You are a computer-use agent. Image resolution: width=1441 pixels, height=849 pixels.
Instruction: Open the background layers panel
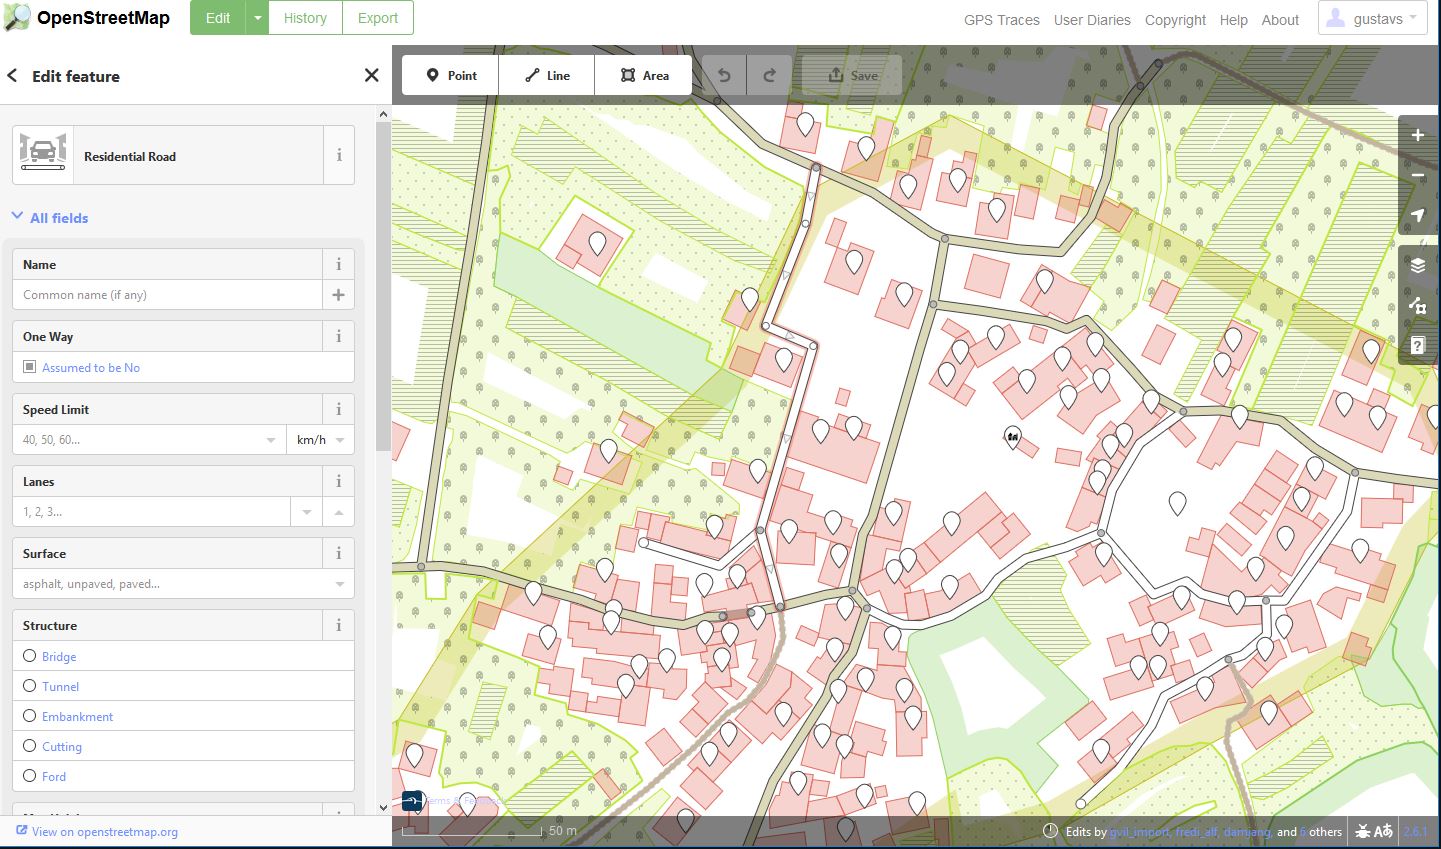[x=1417, y=265]
